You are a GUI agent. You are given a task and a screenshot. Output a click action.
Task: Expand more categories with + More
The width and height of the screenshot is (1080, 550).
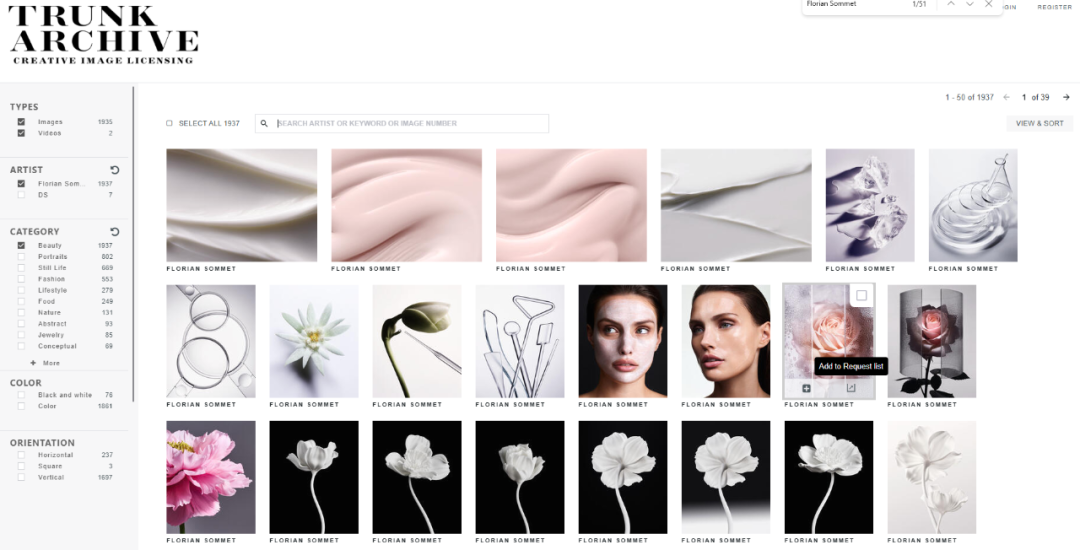[45, 363]
